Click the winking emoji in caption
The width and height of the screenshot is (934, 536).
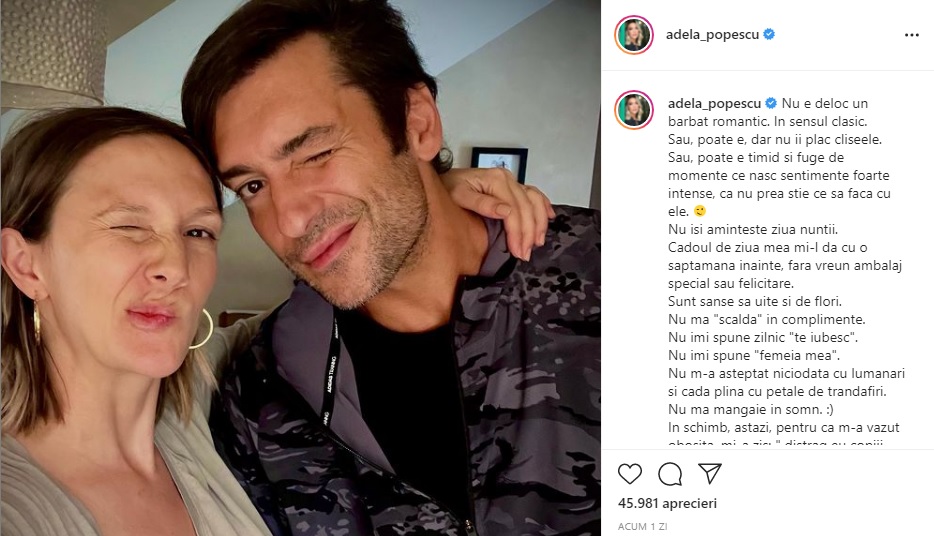pyautogui.click(x=700, y=211)
